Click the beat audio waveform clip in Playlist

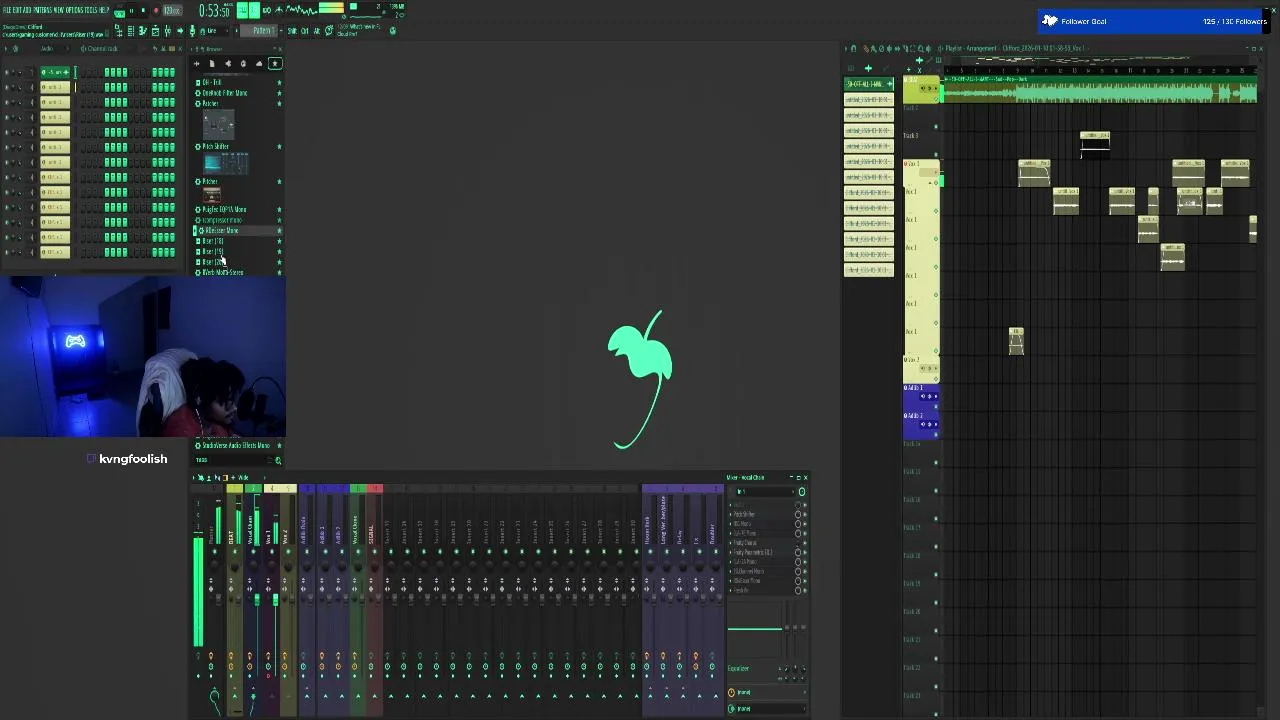(x=1100, y=92)
